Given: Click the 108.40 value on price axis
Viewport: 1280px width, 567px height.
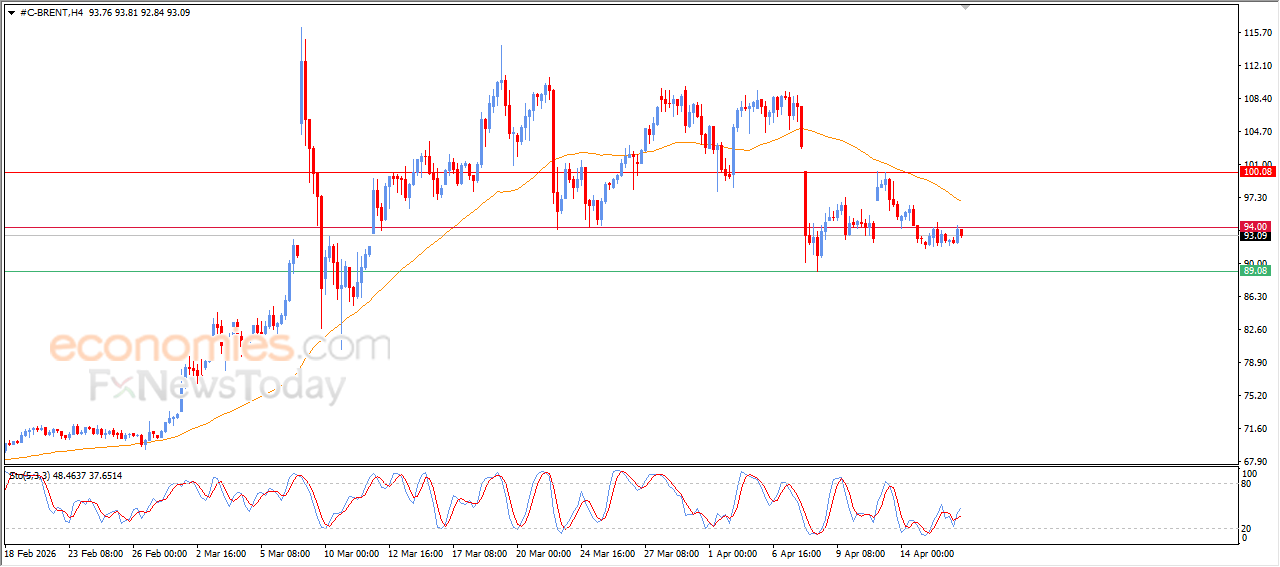Looking at the screenshot, I should 1257,99.
